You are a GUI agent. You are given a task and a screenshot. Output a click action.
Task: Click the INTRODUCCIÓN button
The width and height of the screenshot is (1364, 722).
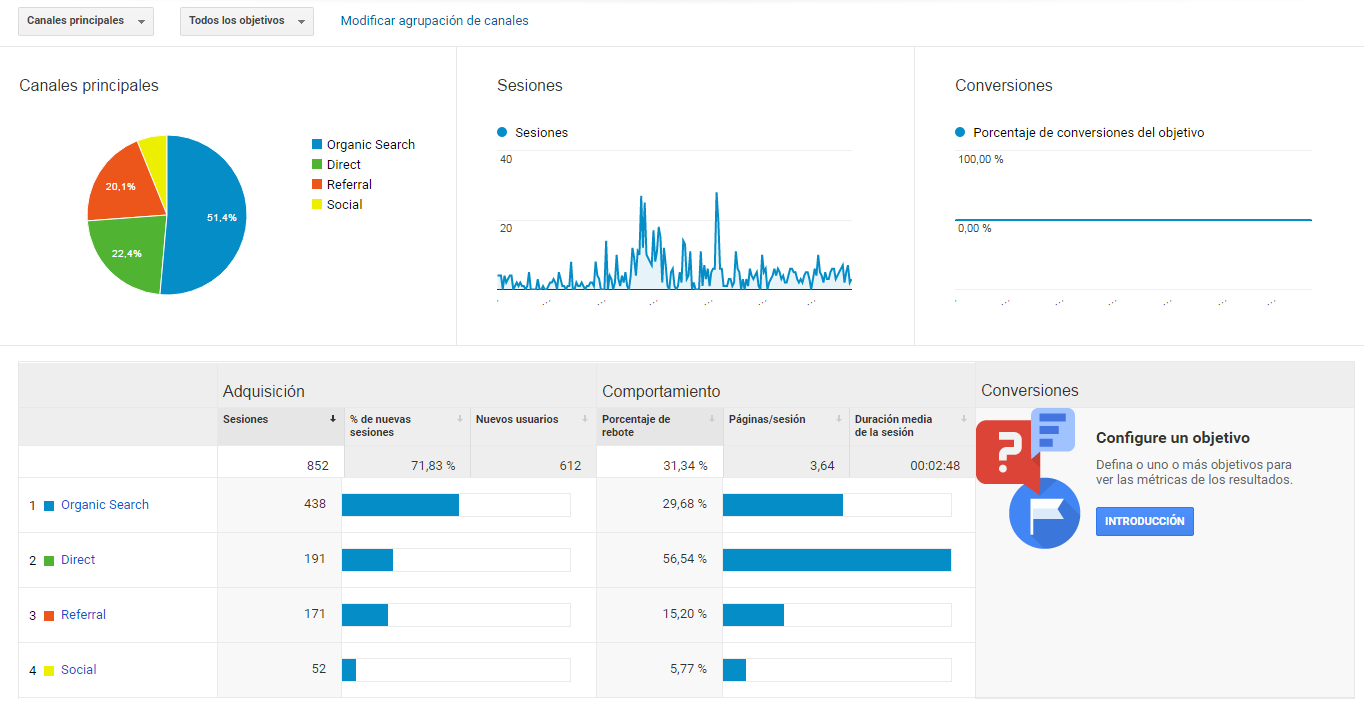click(x=1144, y=521)
